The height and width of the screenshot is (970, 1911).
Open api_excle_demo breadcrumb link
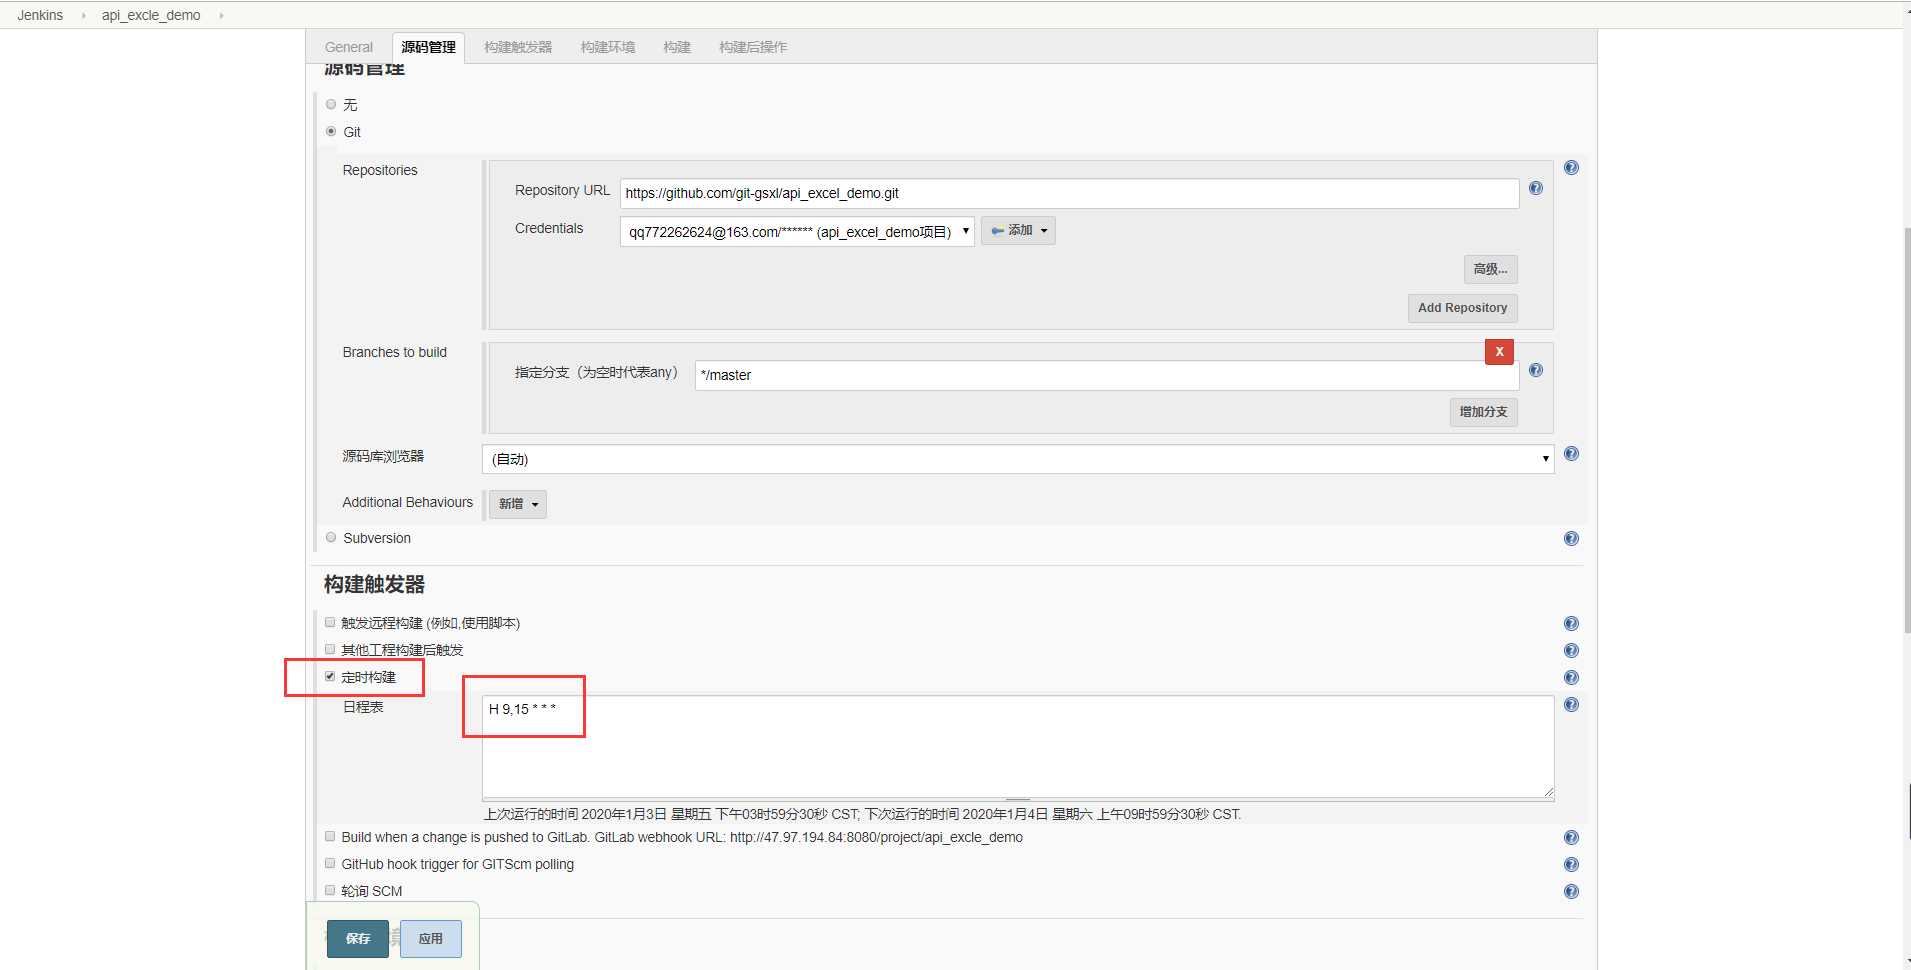[x=151, y=15]
